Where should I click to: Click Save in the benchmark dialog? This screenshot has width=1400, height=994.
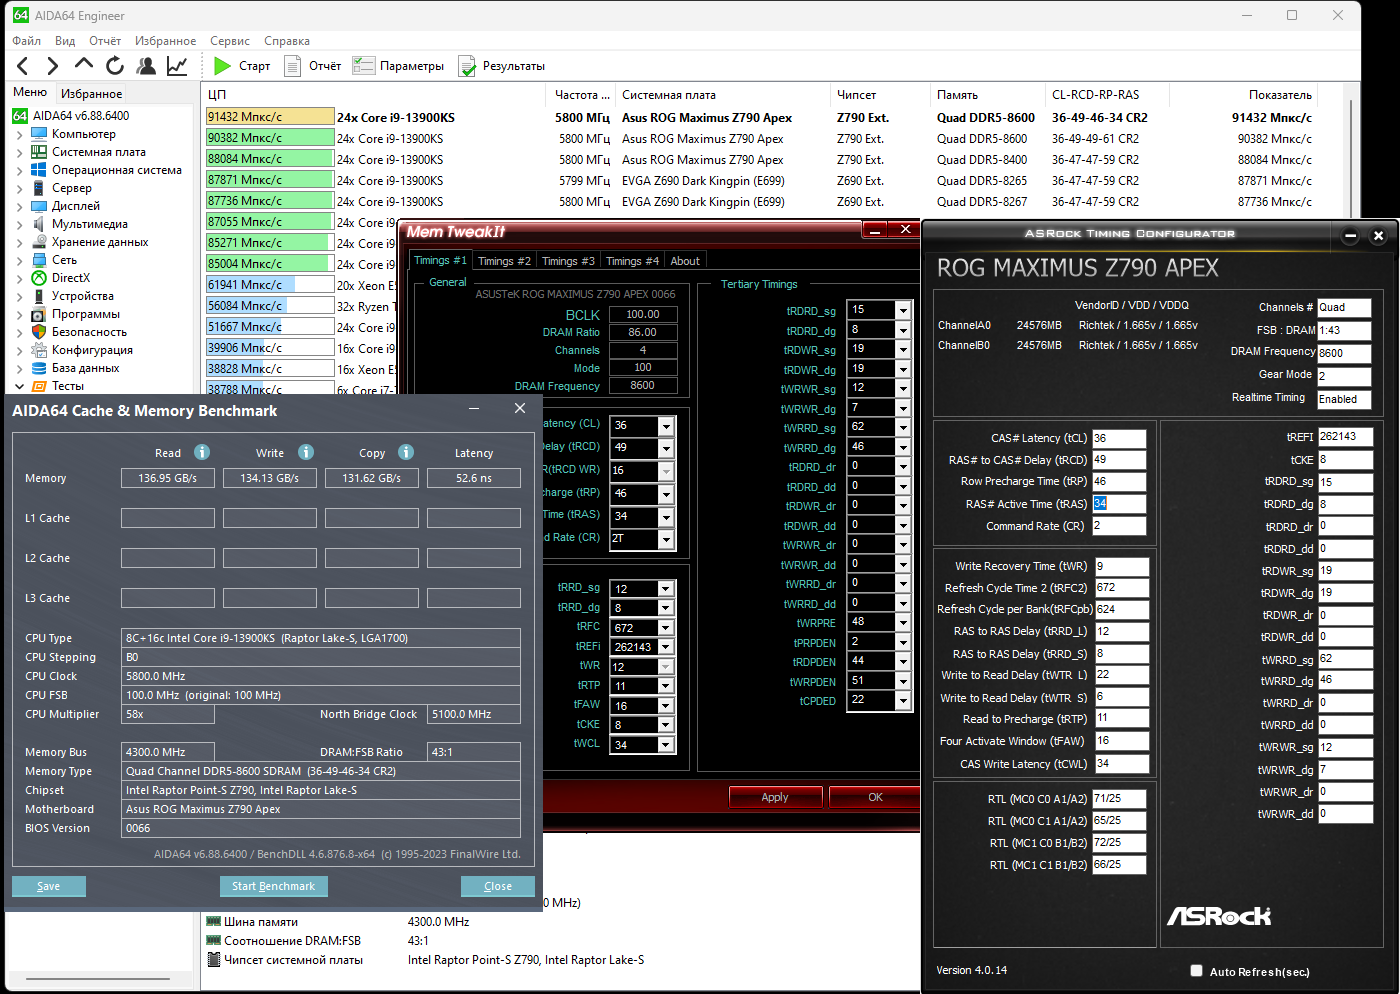(x=49, y=886)
